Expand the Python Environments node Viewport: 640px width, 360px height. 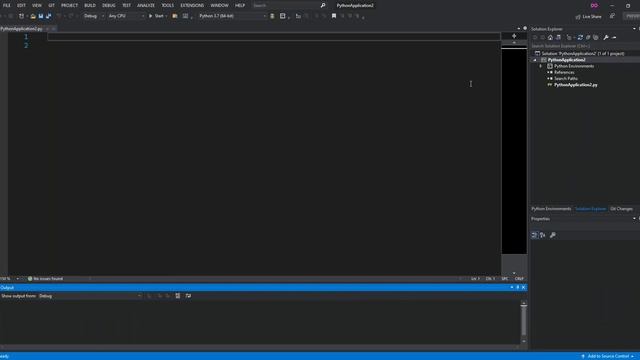pos(541,66)
